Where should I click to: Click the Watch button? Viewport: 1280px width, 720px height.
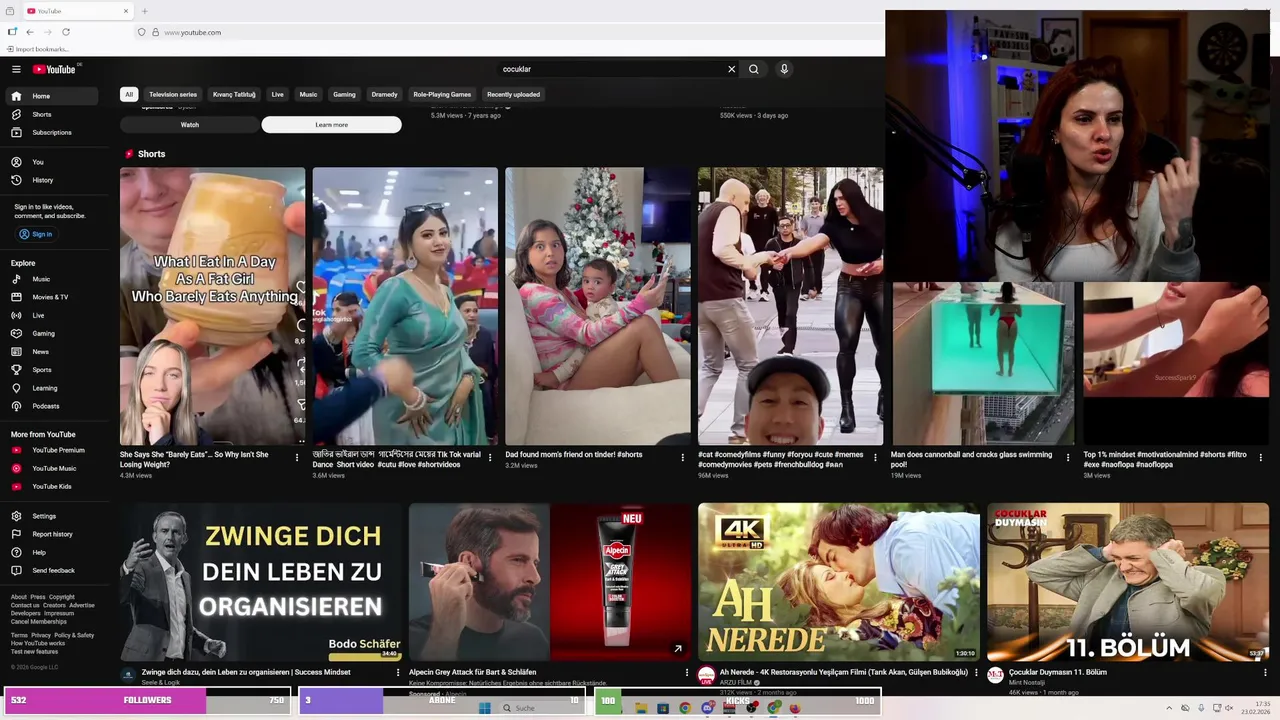190,125
